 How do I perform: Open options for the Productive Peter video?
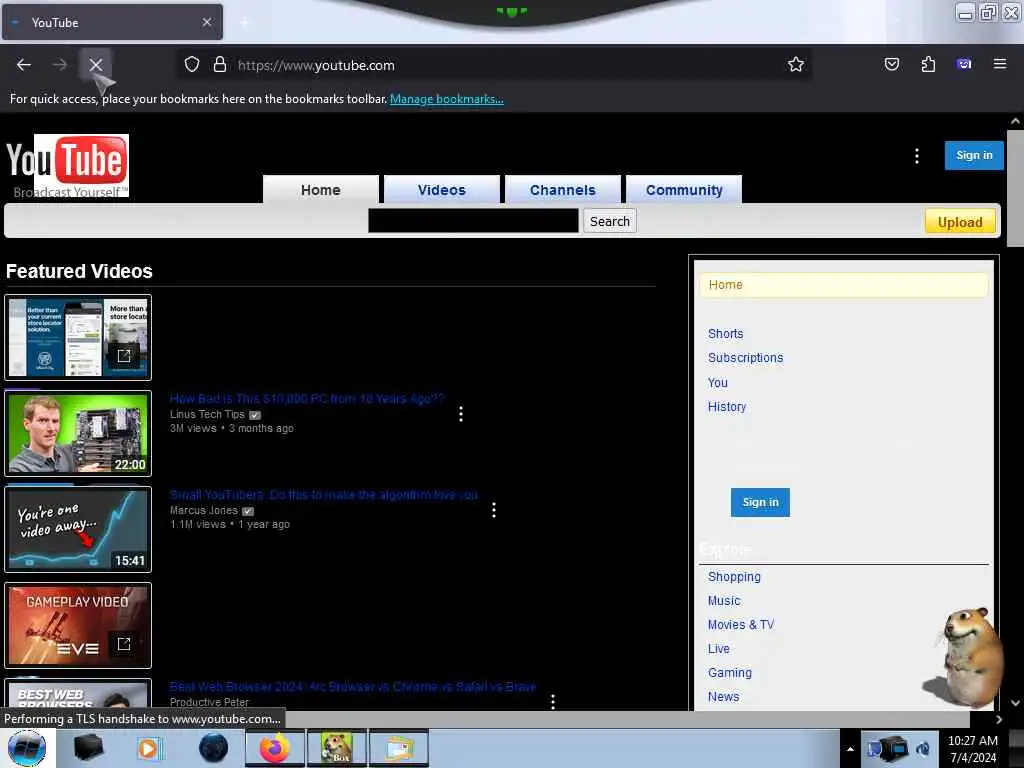tap(553, 701)
